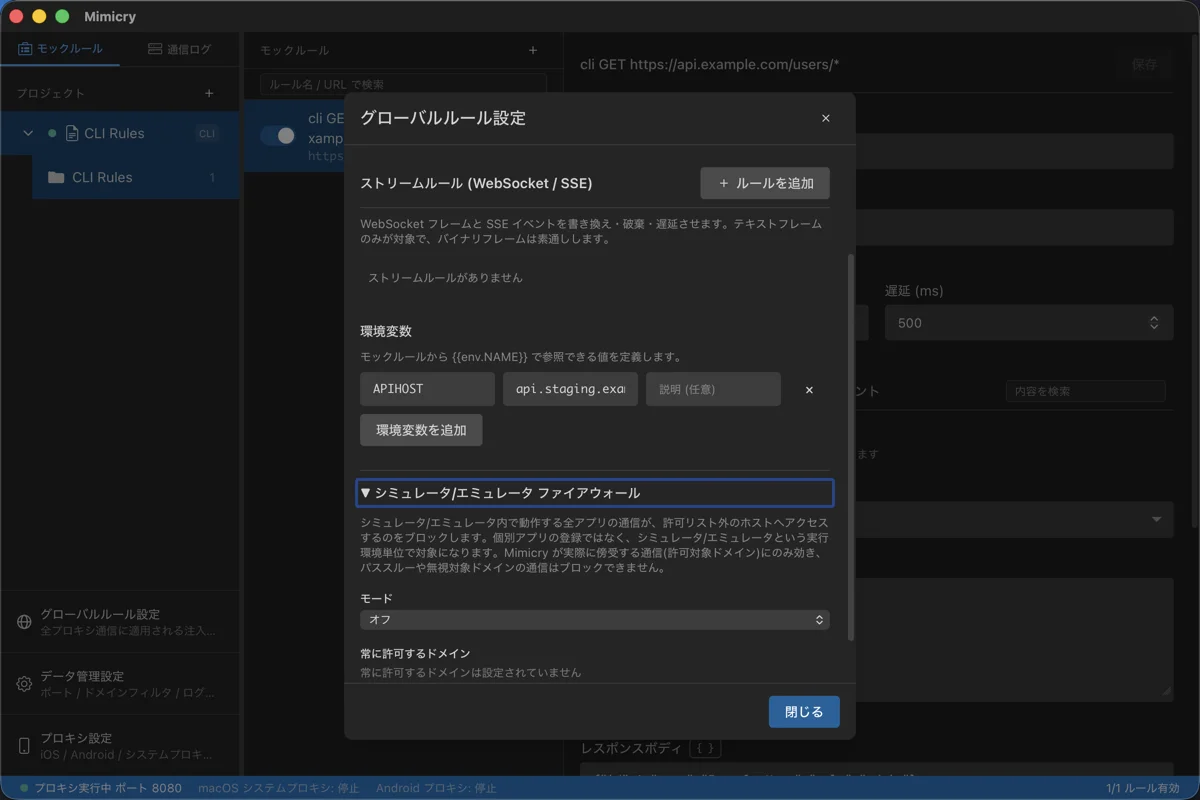Click the 閉じる button
The height and width of the screenshot is (800, 1200).
click(x=804, y=712)
